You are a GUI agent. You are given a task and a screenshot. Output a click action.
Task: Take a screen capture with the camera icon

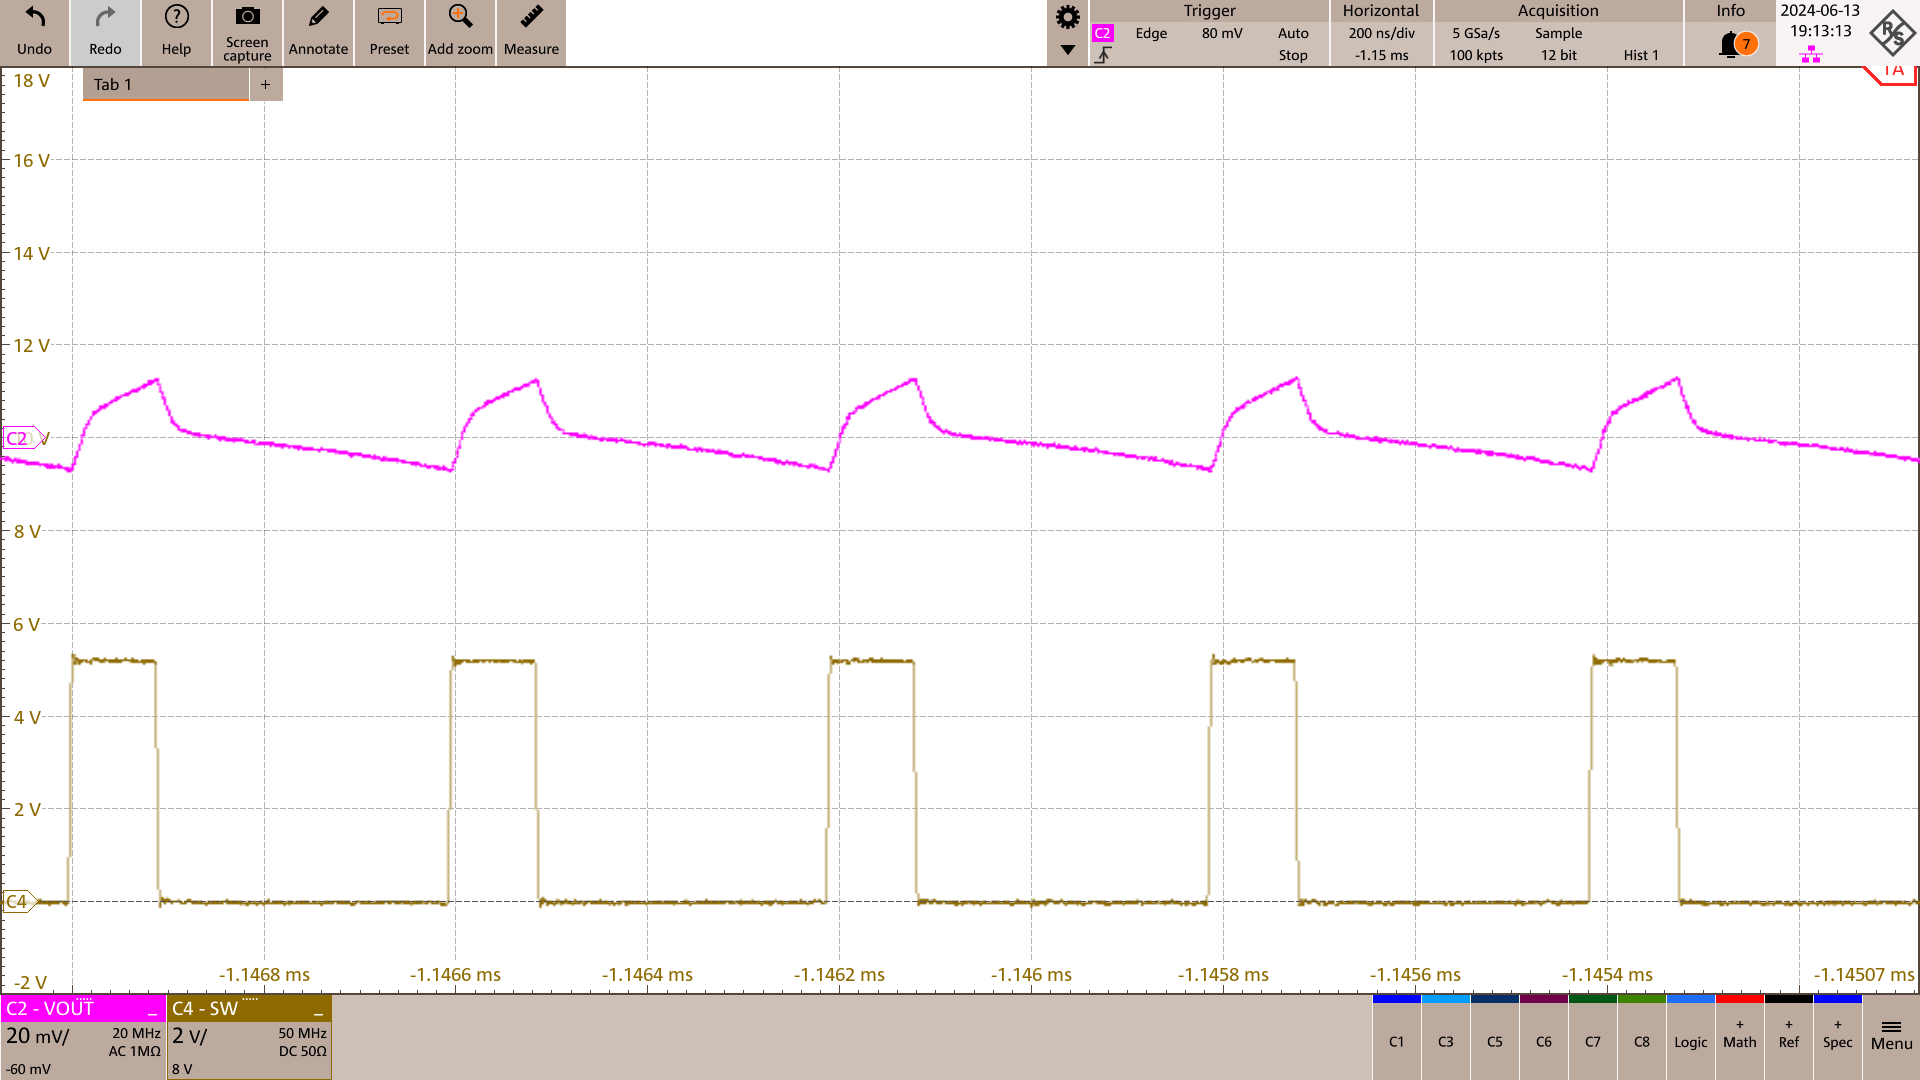247,16
